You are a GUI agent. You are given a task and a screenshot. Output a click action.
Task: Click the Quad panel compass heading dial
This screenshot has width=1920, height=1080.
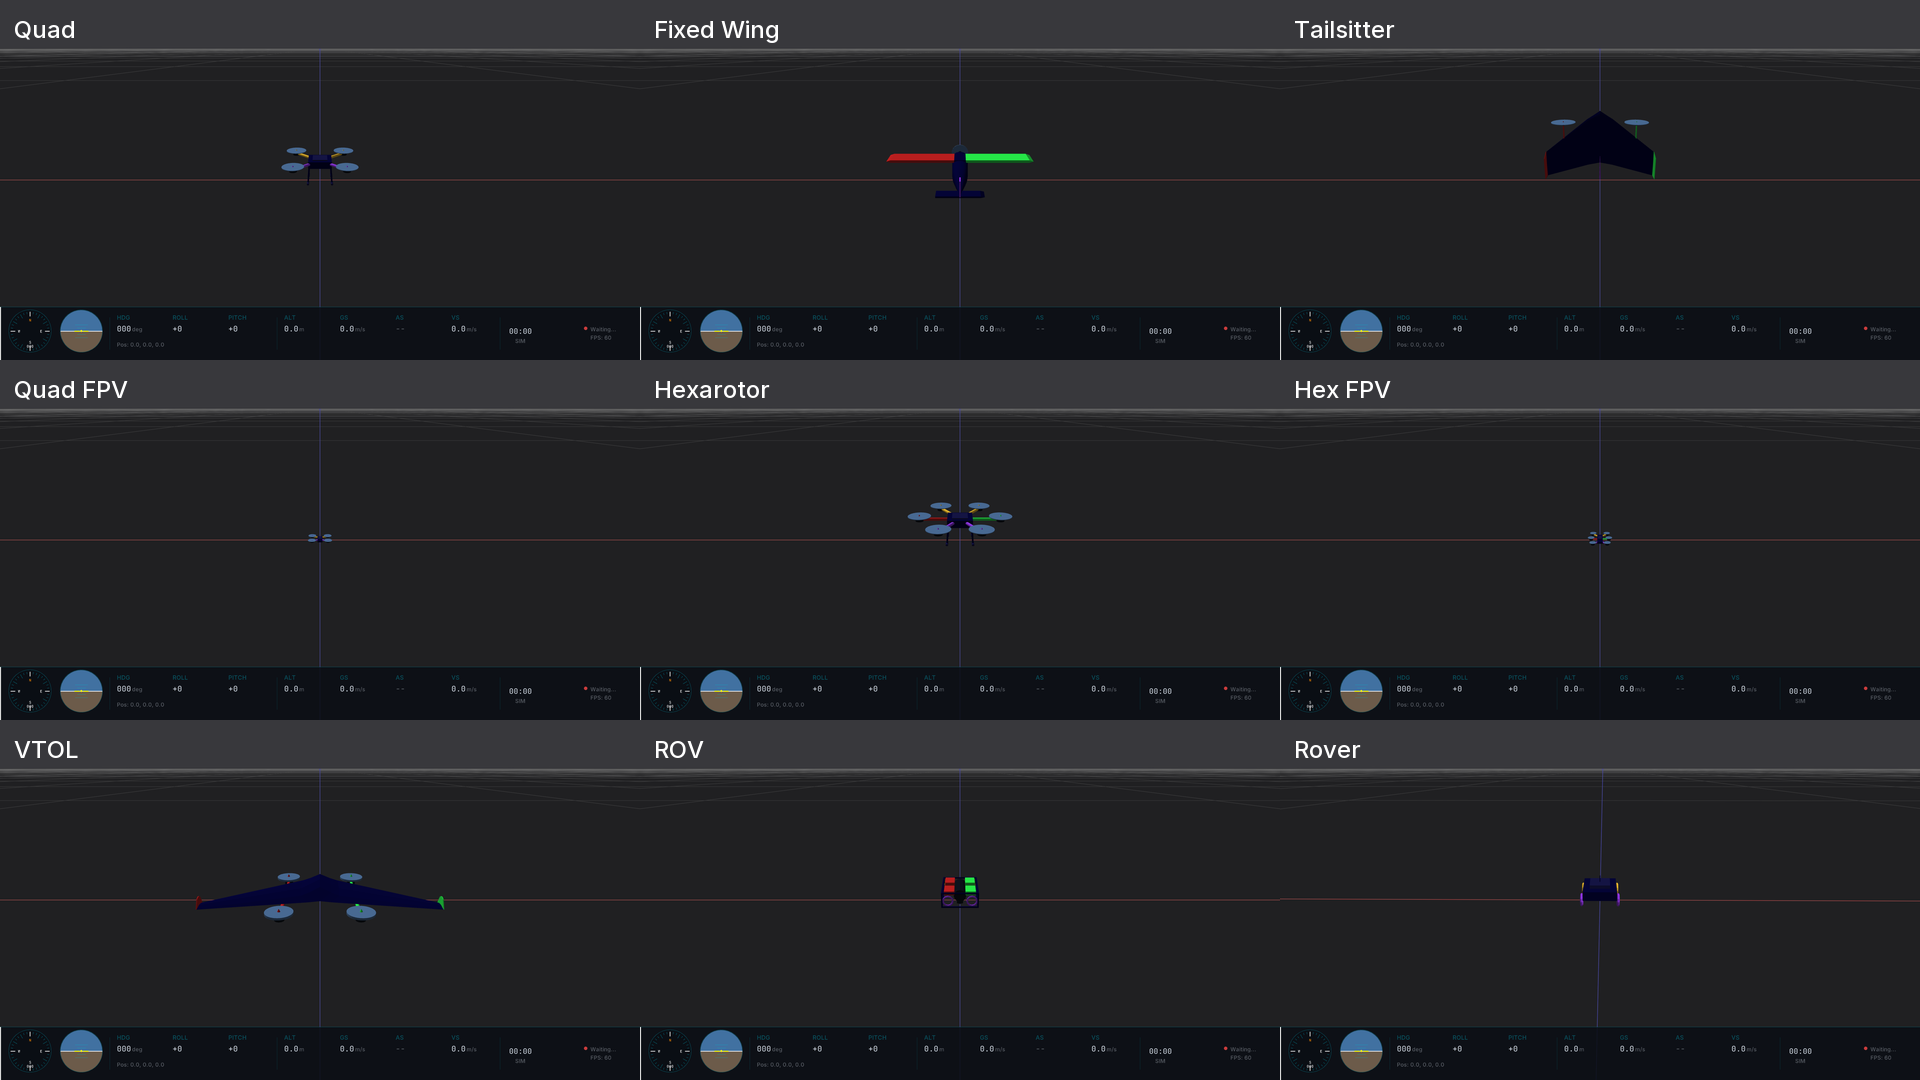30,331
